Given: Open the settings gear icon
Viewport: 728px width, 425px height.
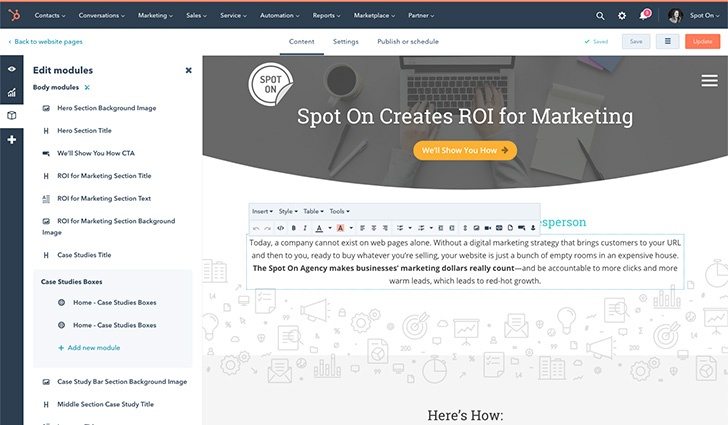Looking at the screenshot, I should (622, 16).
